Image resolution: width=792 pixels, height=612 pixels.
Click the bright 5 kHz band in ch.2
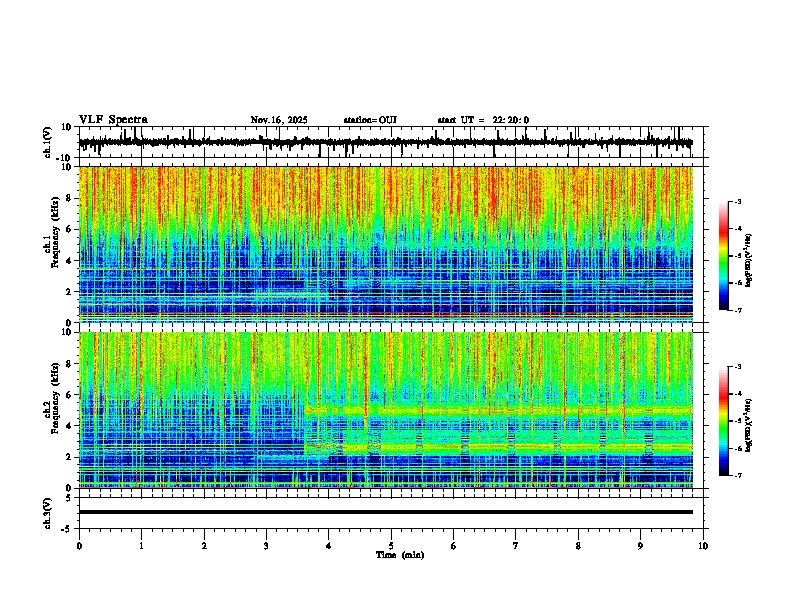499,411
